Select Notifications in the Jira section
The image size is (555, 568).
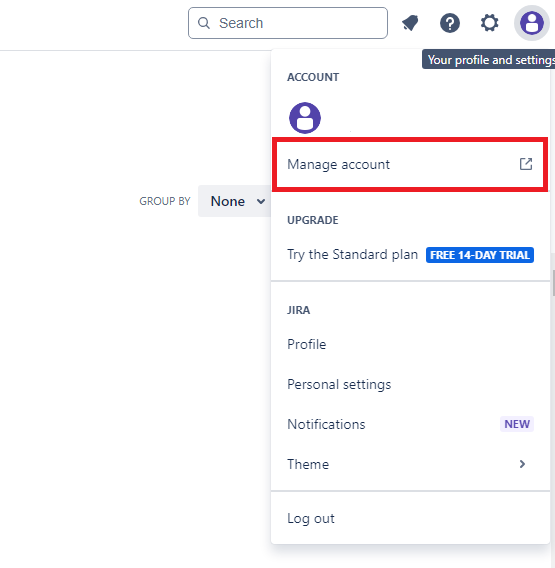(410, 424)
